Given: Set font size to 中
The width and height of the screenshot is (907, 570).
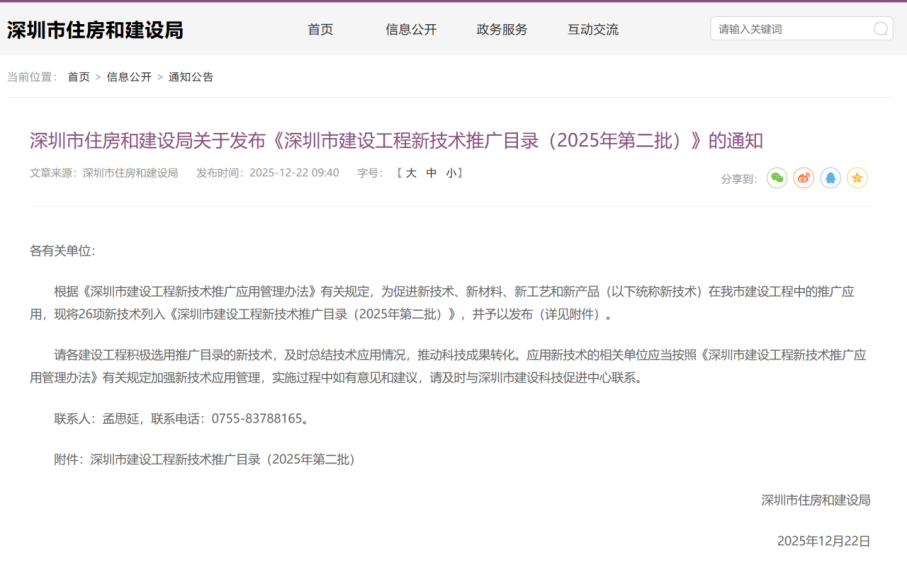Looking at the screenshot, I should 431,173.
